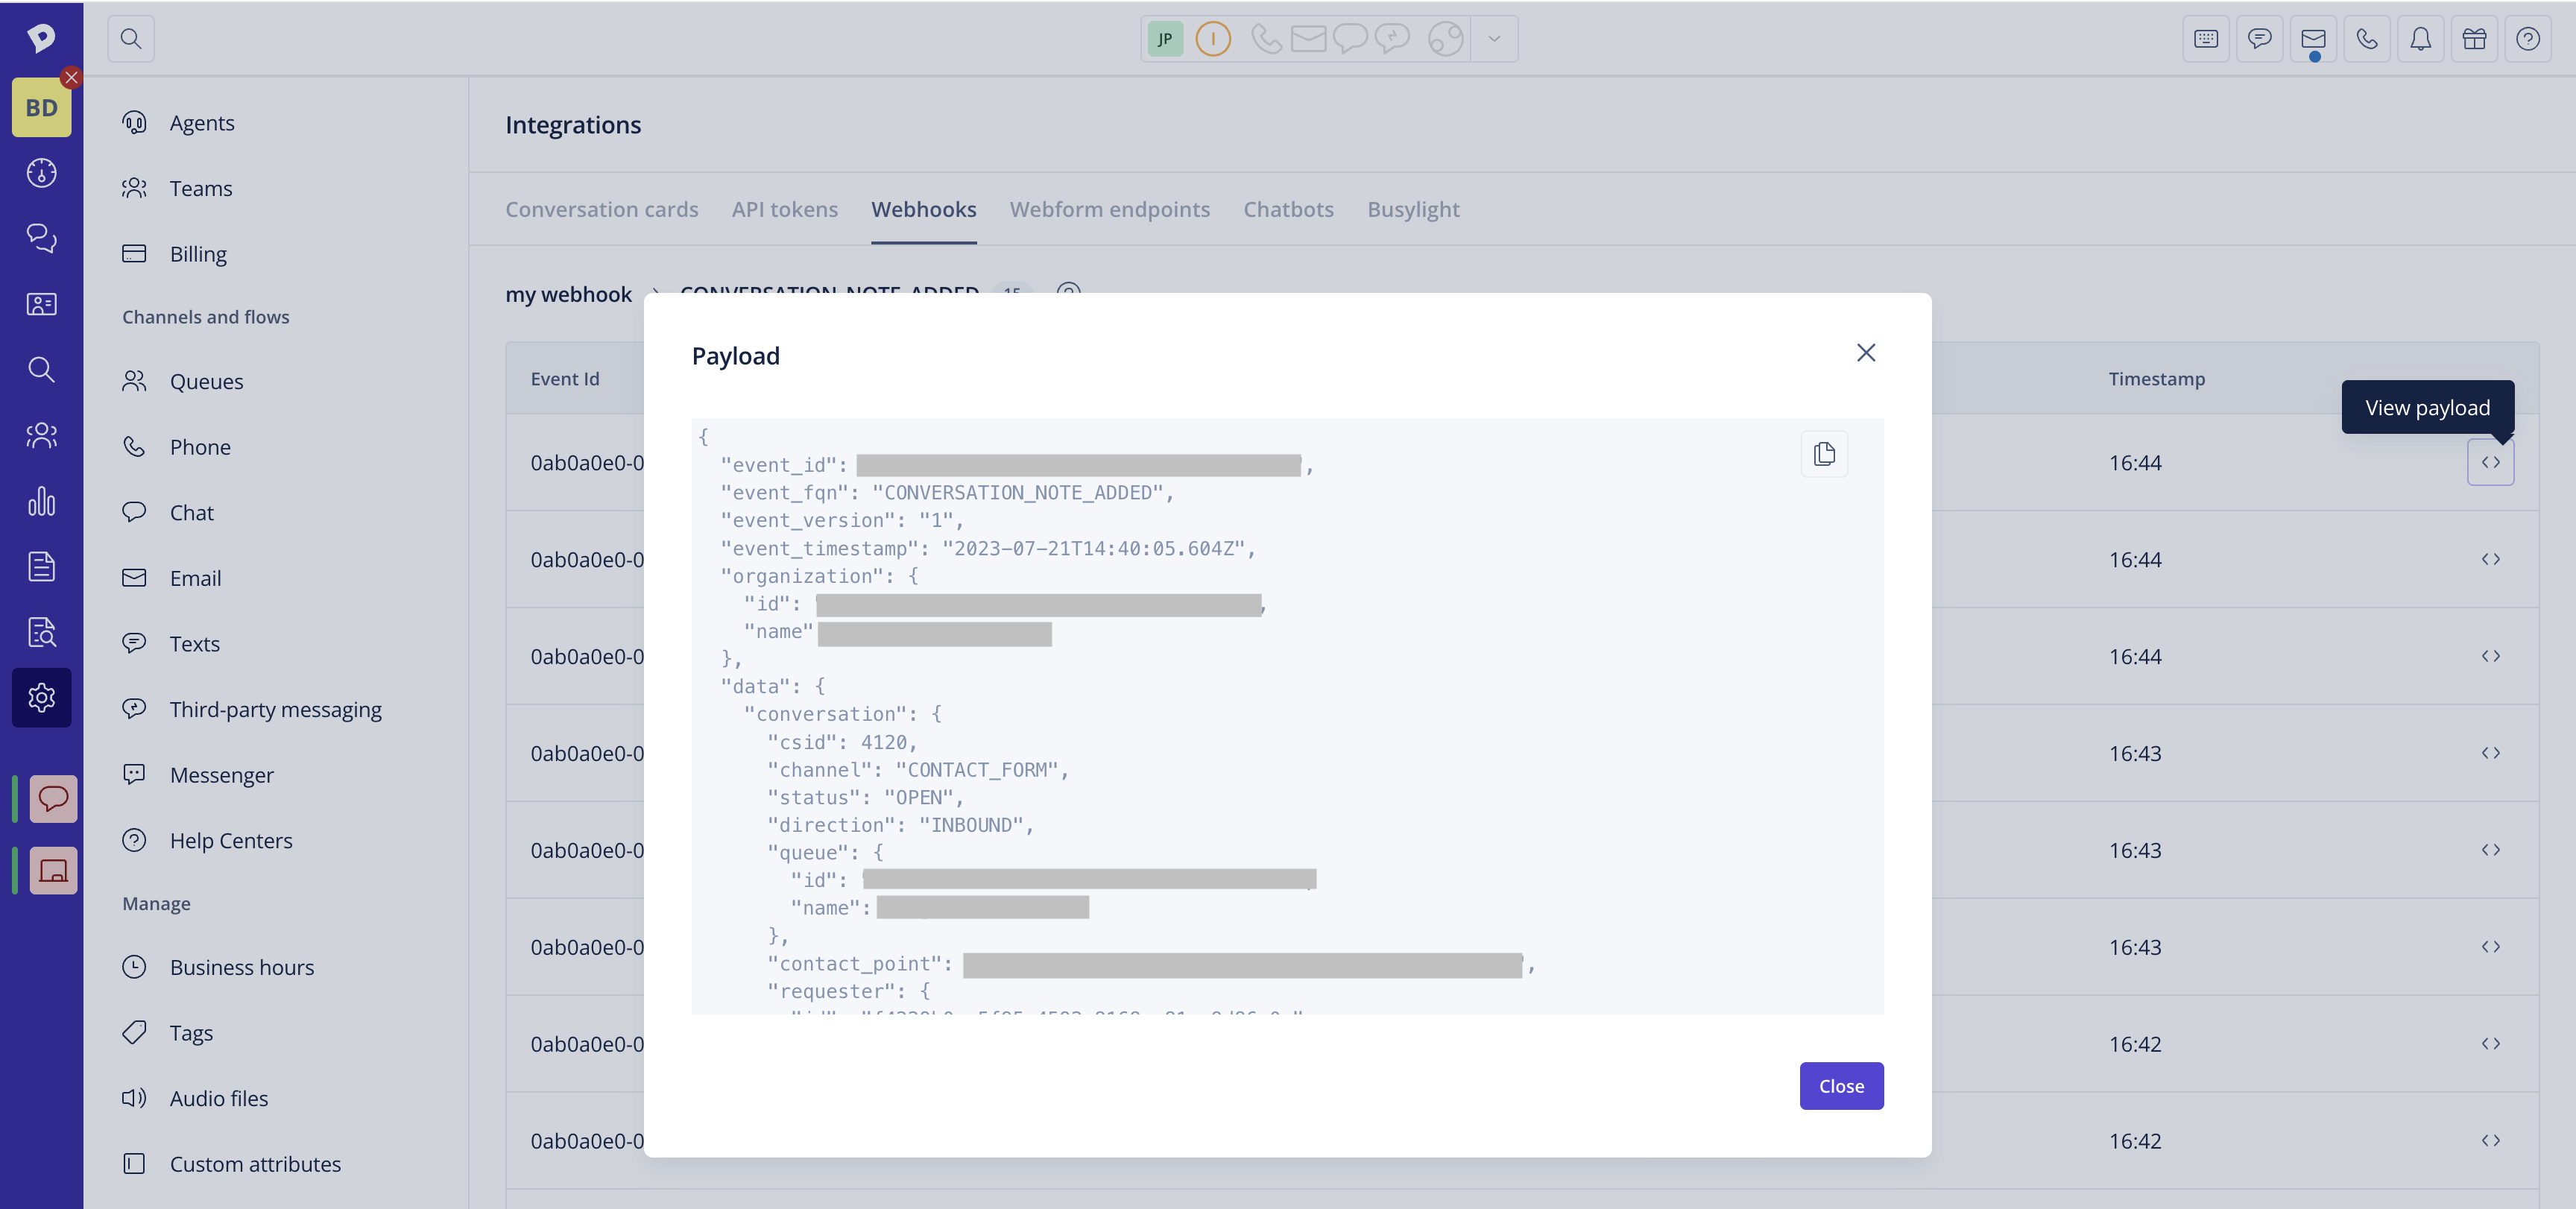Open analytics bar chart icon in rail

(41, 501)
